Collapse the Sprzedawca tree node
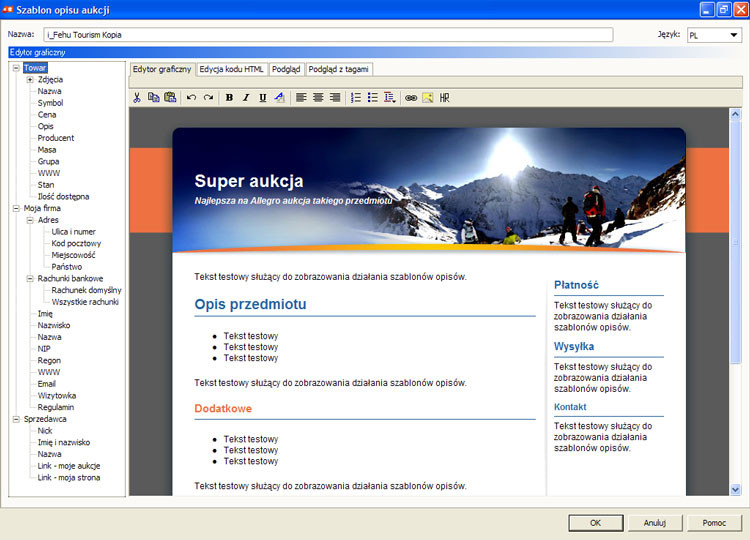750x540 pixels. click(16, 419)
